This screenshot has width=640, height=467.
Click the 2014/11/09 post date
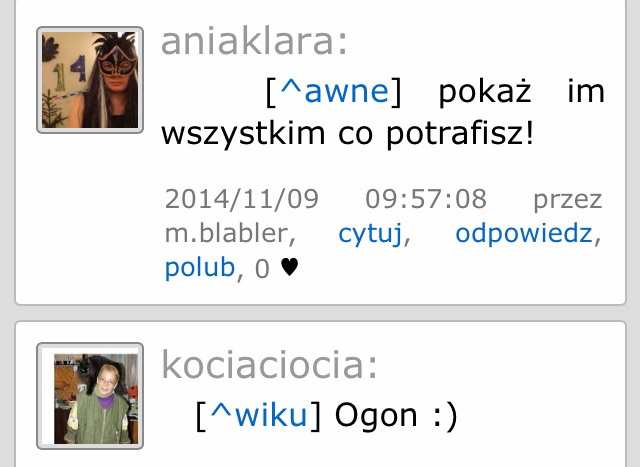click(242, 199)
